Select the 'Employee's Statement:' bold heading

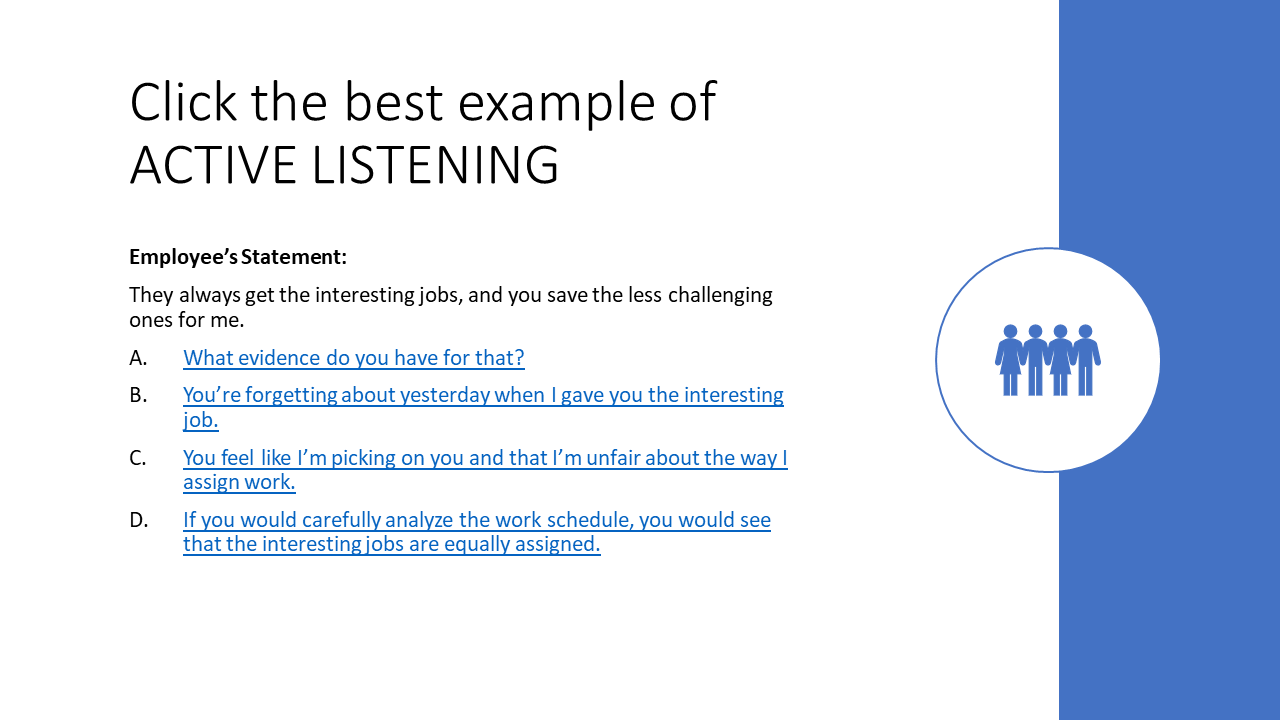(238, 257)
